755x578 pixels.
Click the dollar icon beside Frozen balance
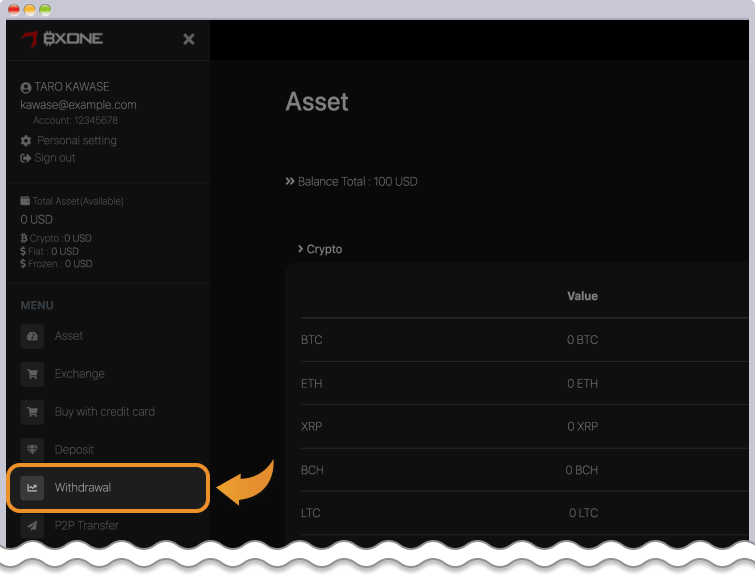pyautogui.click(x=23, y=263)
